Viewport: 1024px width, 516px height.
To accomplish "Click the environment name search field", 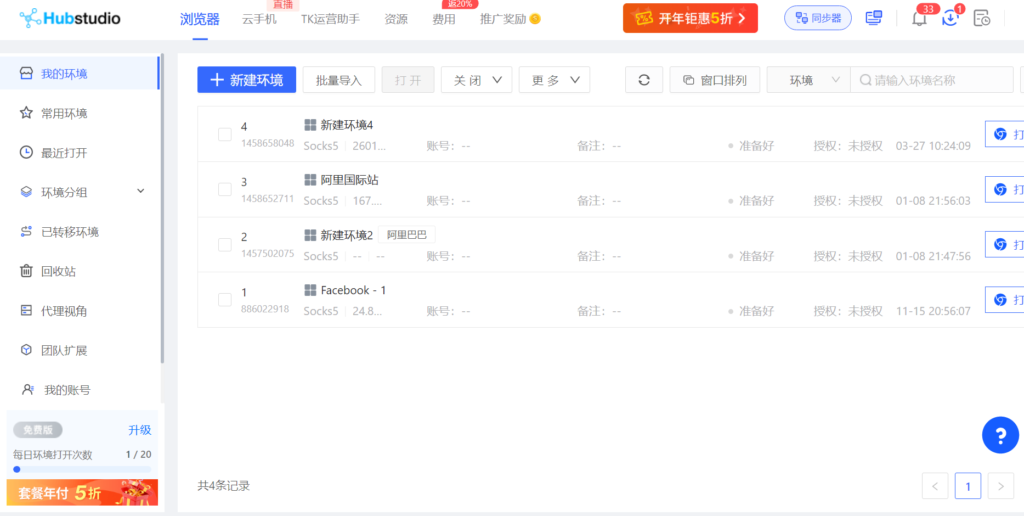I will click(938, 80).
